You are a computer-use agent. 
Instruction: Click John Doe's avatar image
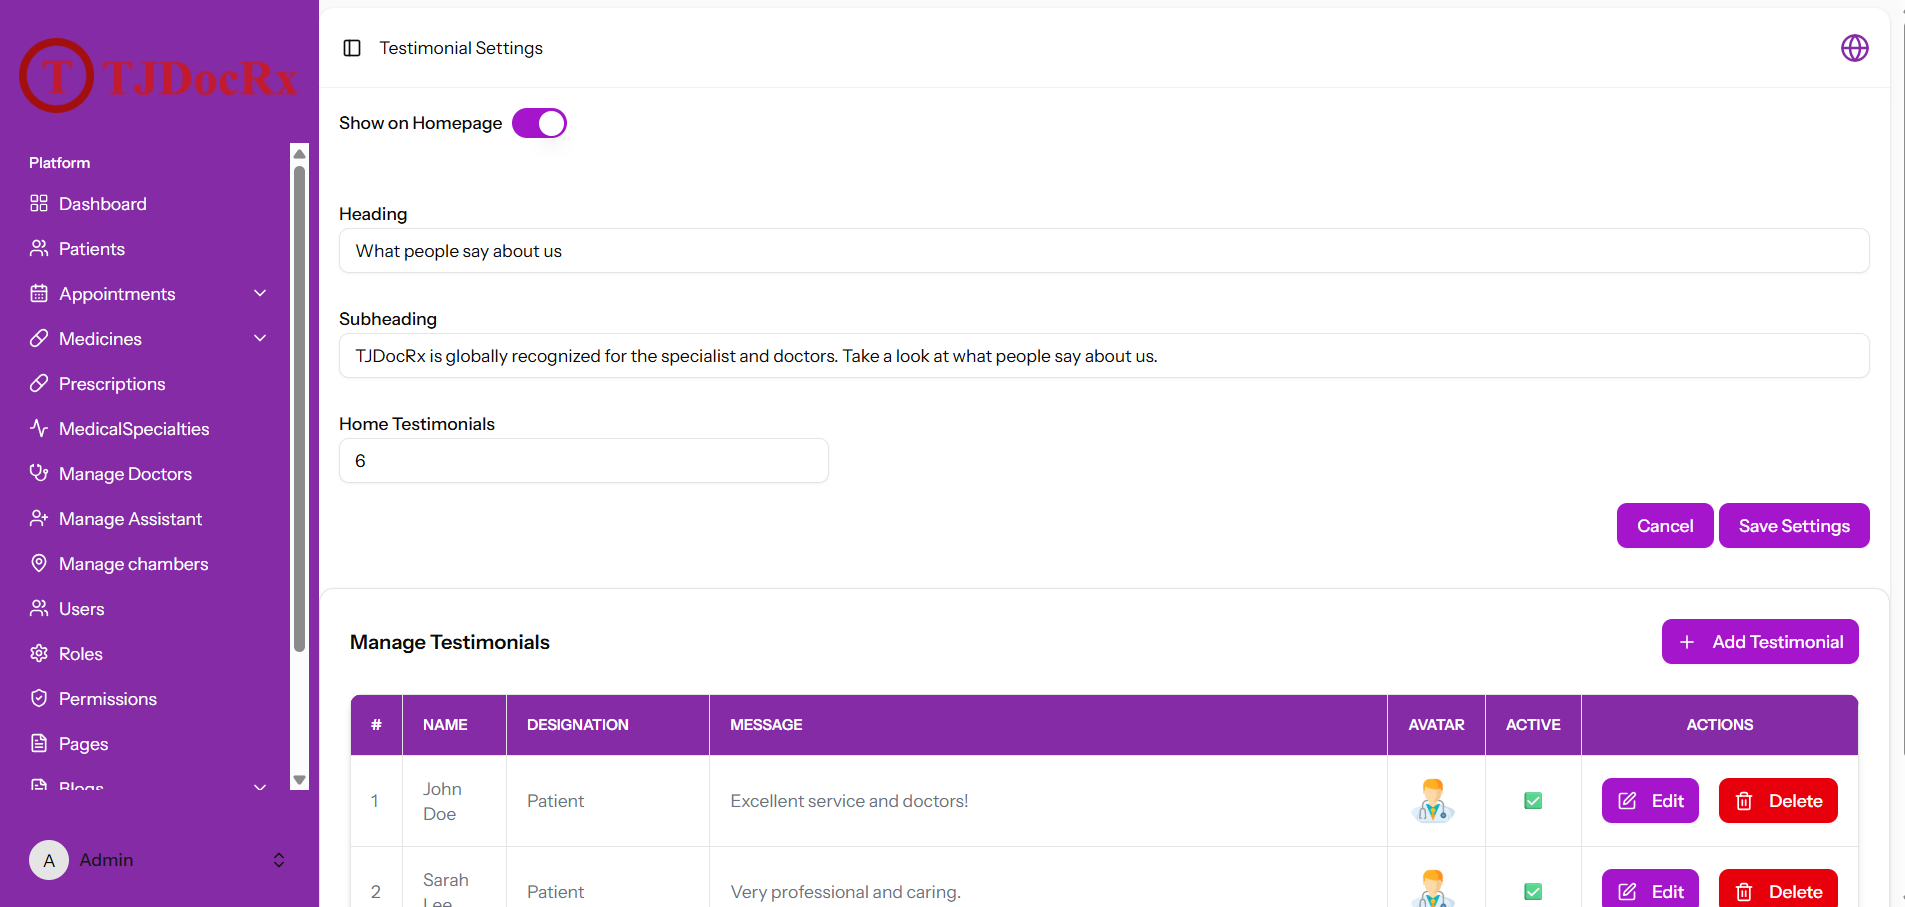1433,801
